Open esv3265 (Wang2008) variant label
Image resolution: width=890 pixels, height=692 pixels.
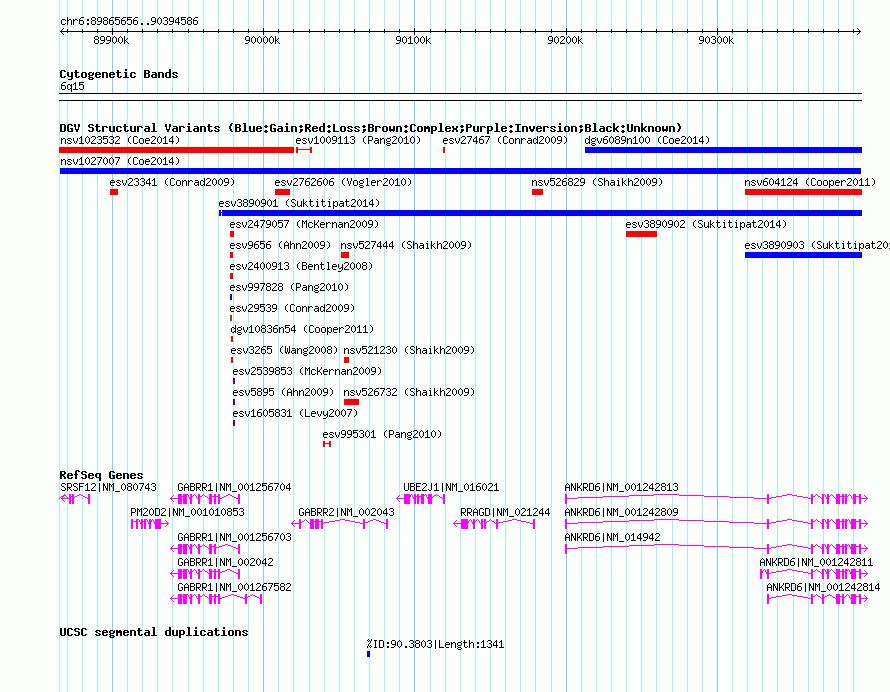click(284, 350)
